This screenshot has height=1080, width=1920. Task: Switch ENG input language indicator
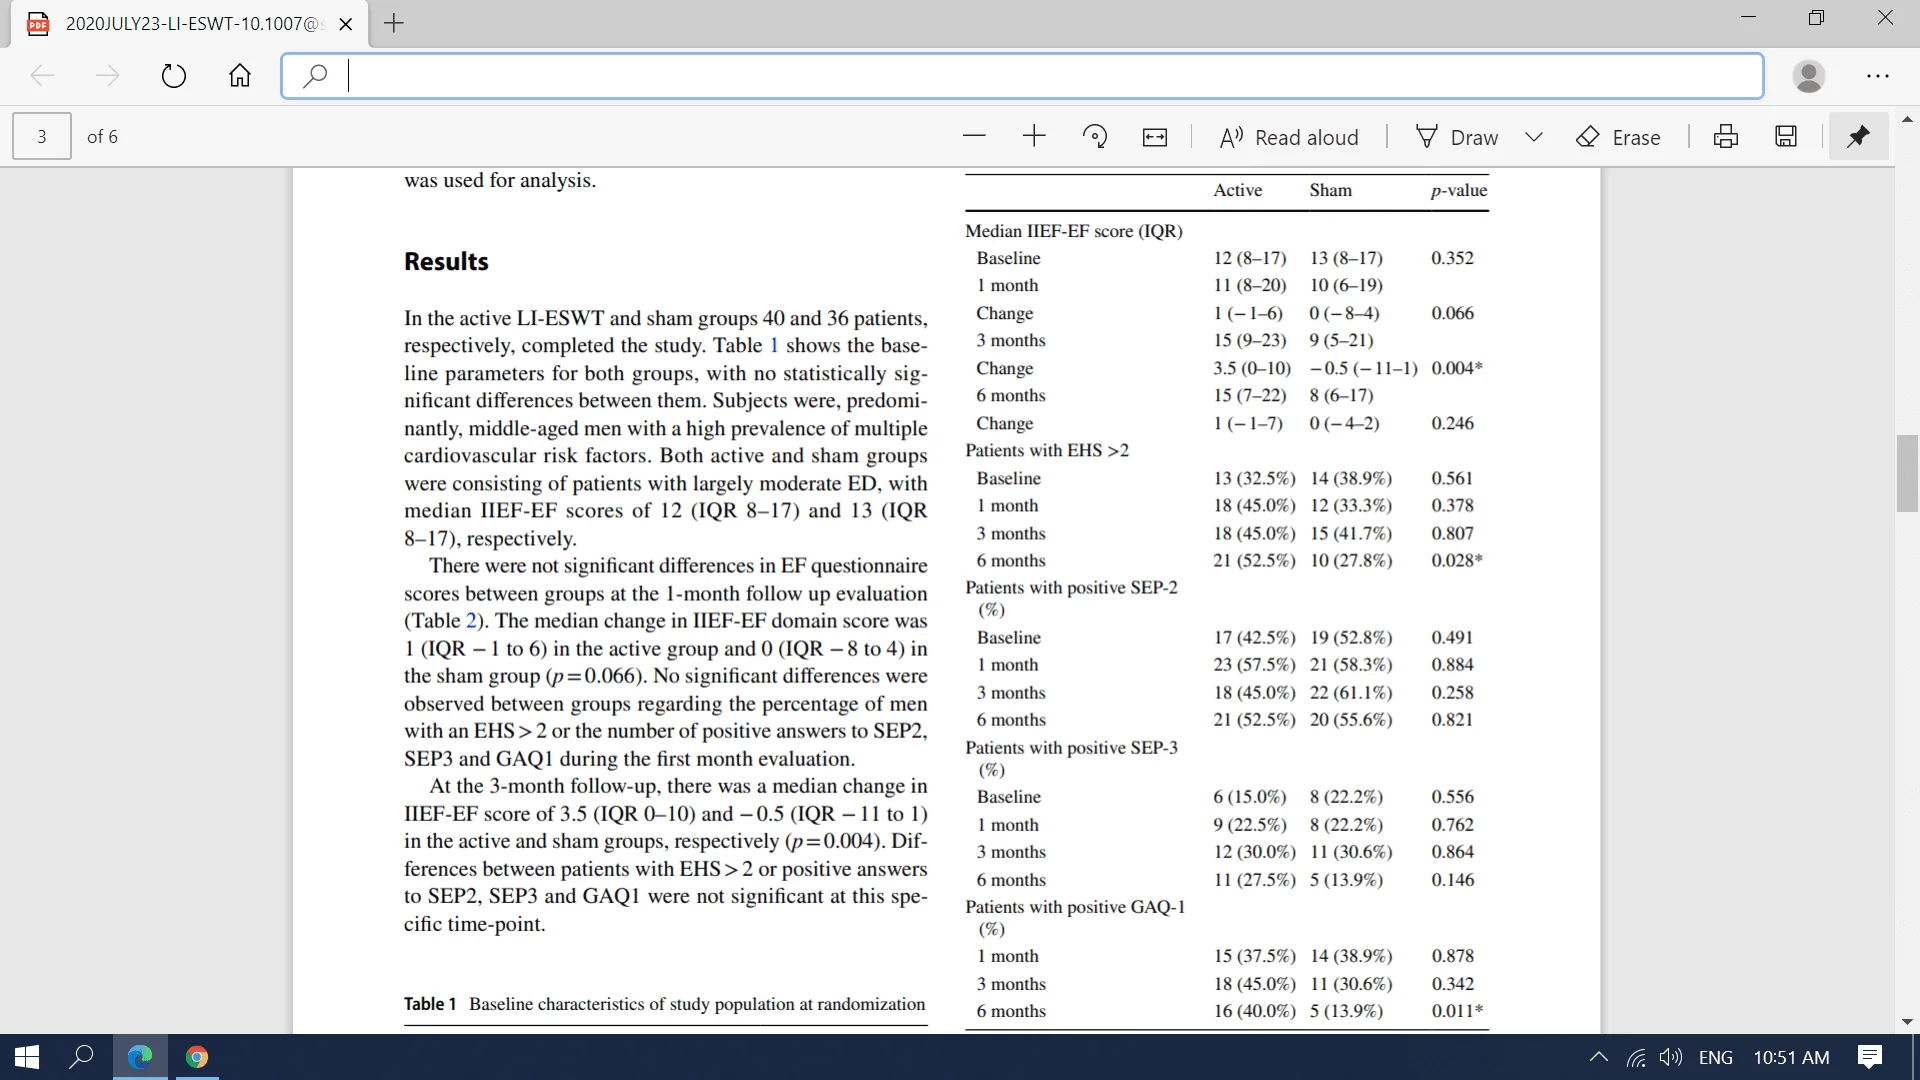[1716, 1057]
